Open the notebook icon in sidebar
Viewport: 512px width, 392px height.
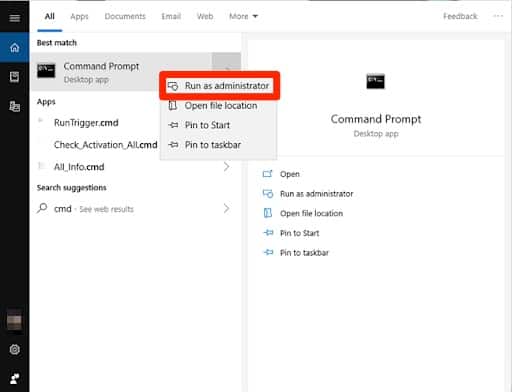click(14, 77)
